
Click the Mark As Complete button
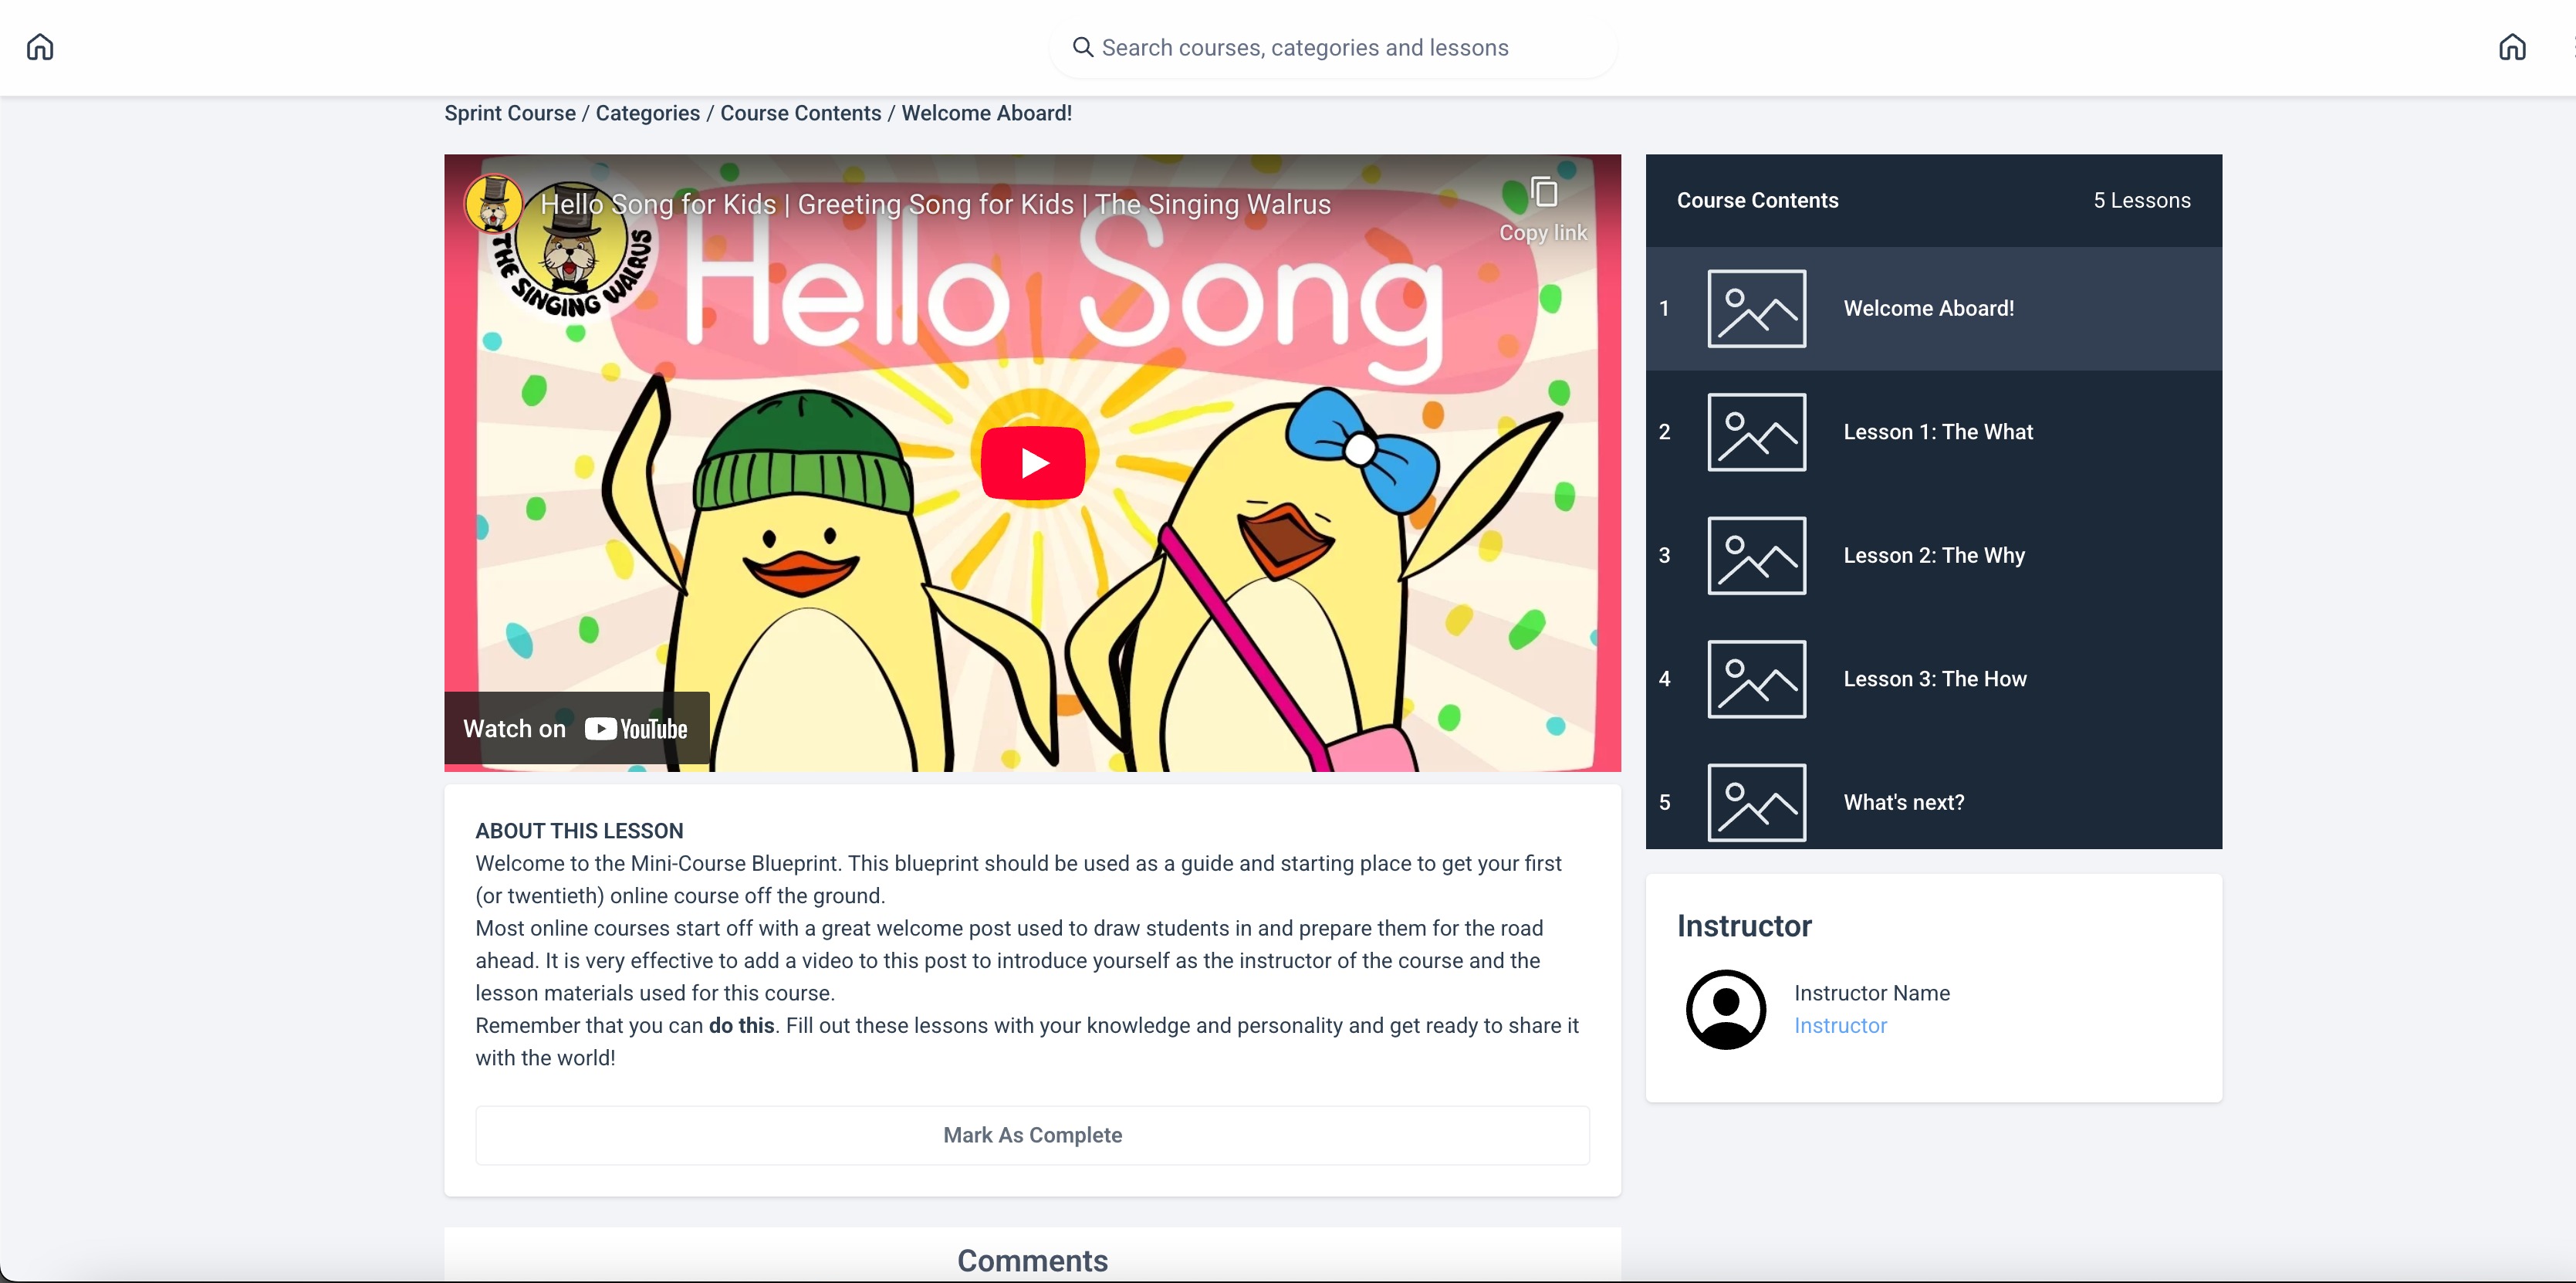click(x=1032, y=1135)
